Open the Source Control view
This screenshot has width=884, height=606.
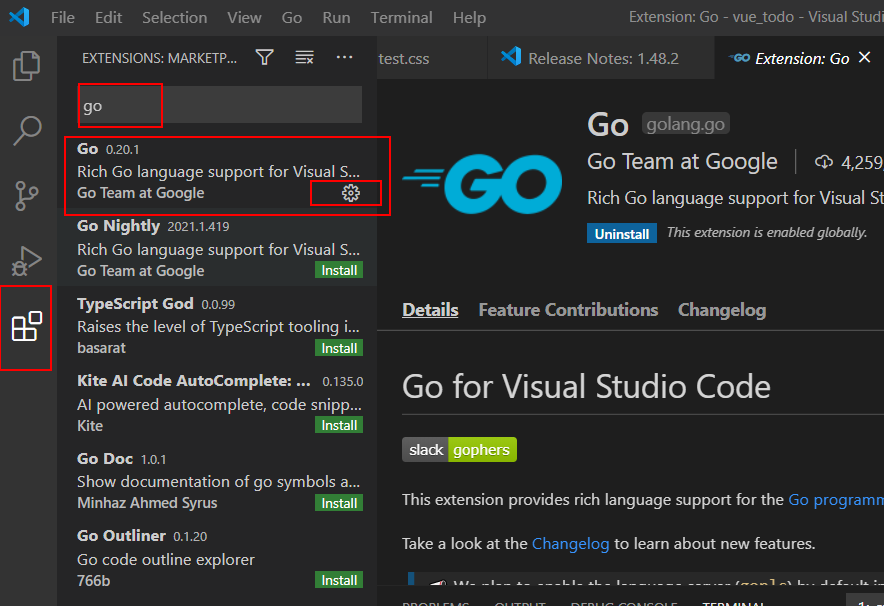(x=26, y=196)
